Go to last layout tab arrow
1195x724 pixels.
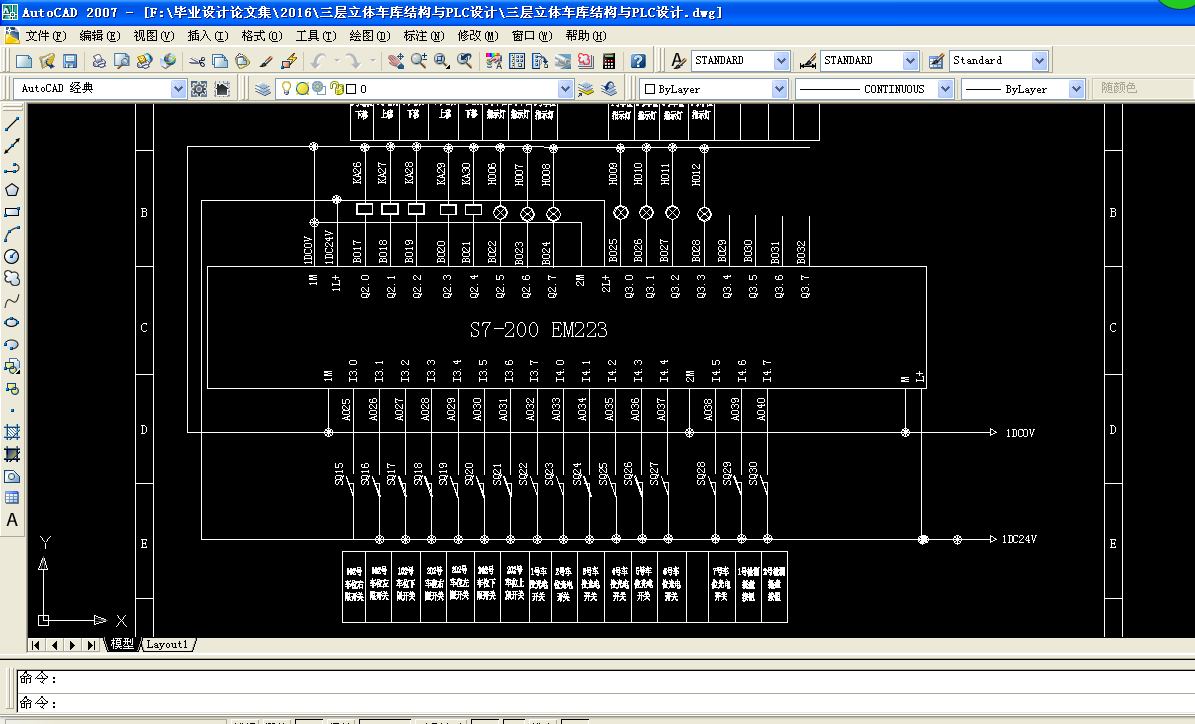91,645
